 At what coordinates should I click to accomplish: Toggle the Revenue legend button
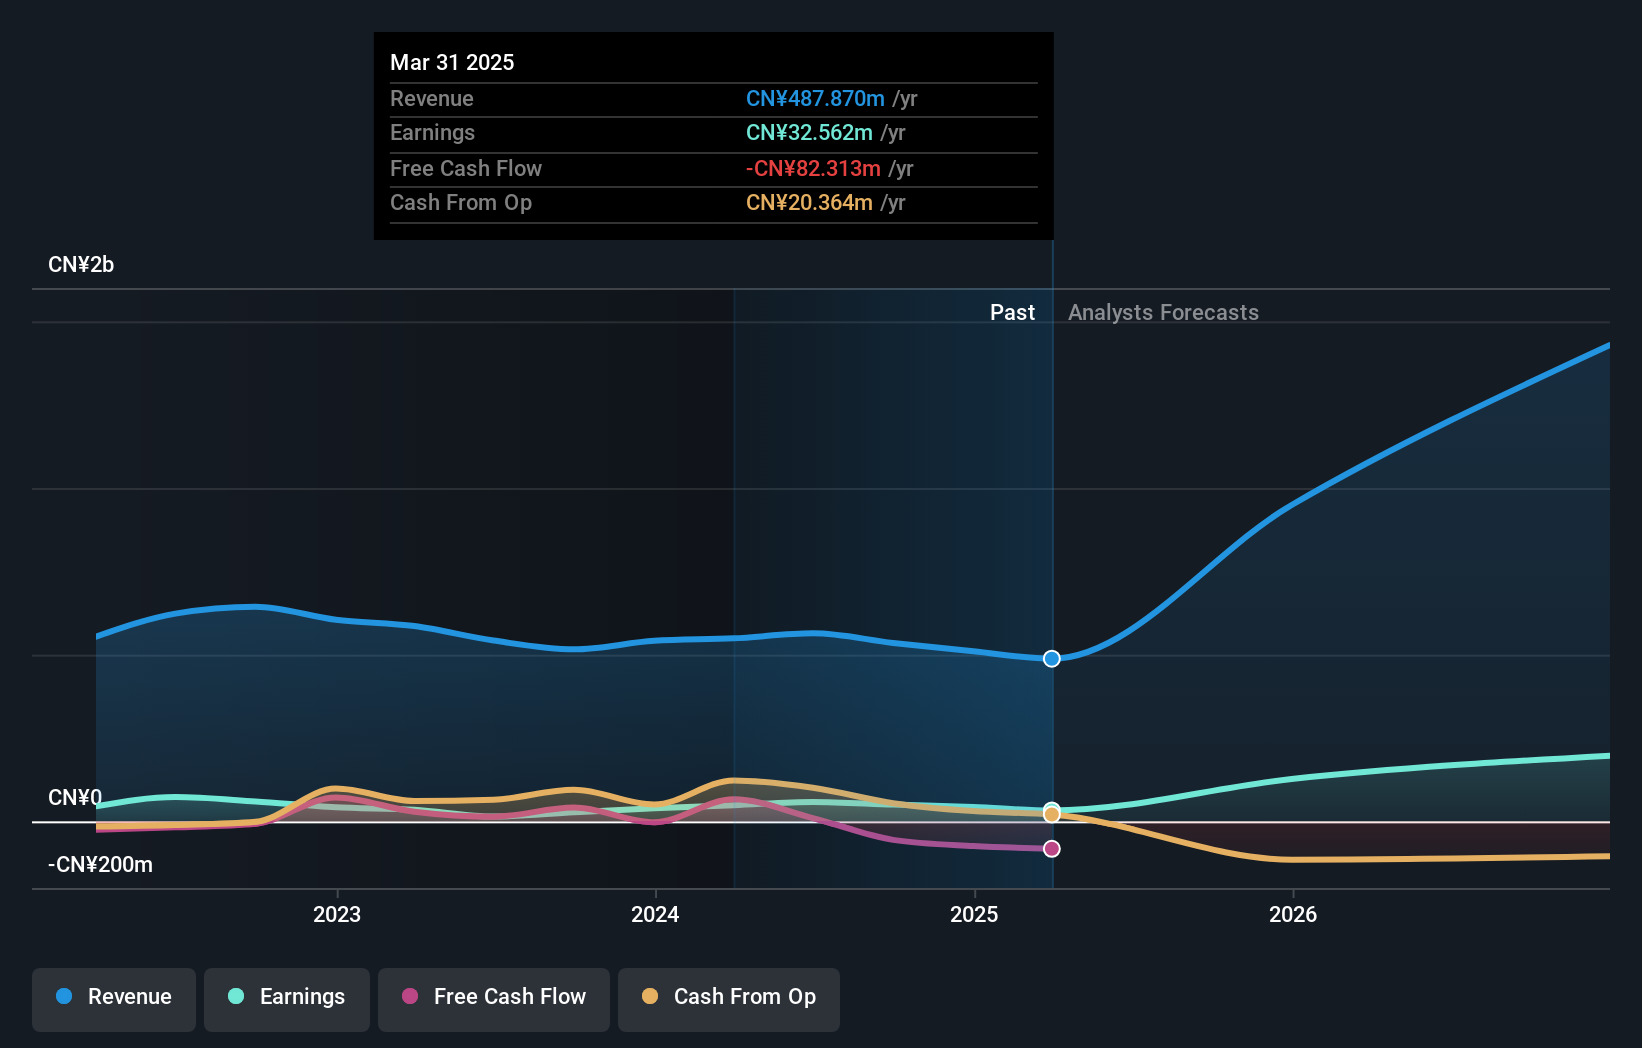click(x=114, y=999)
